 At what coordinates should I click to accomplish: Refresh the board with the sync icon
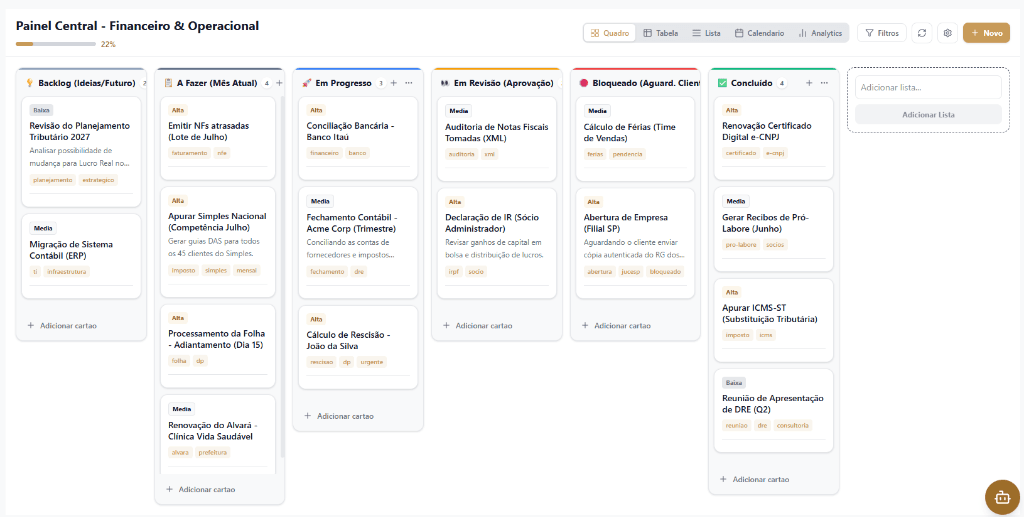point(921,33)
